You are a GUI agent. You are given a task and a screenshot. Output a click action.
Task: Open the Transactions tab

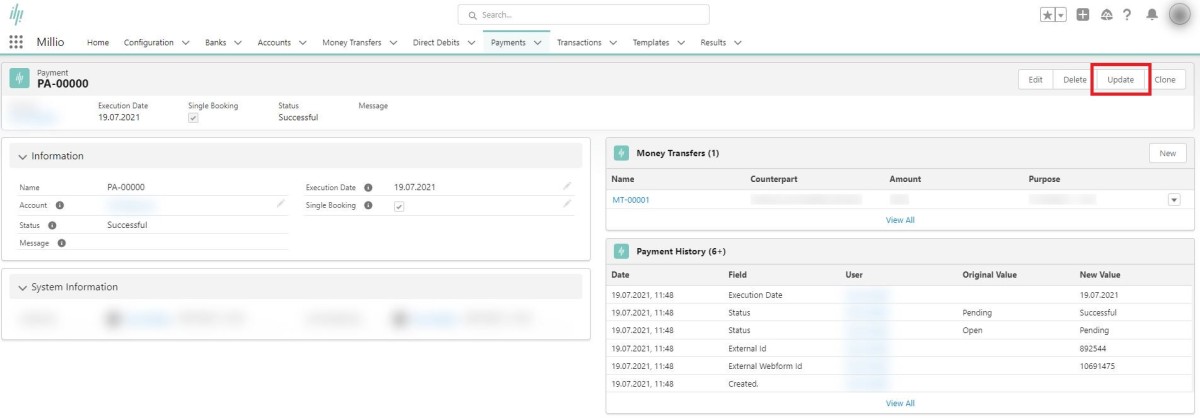coord(579,43)
